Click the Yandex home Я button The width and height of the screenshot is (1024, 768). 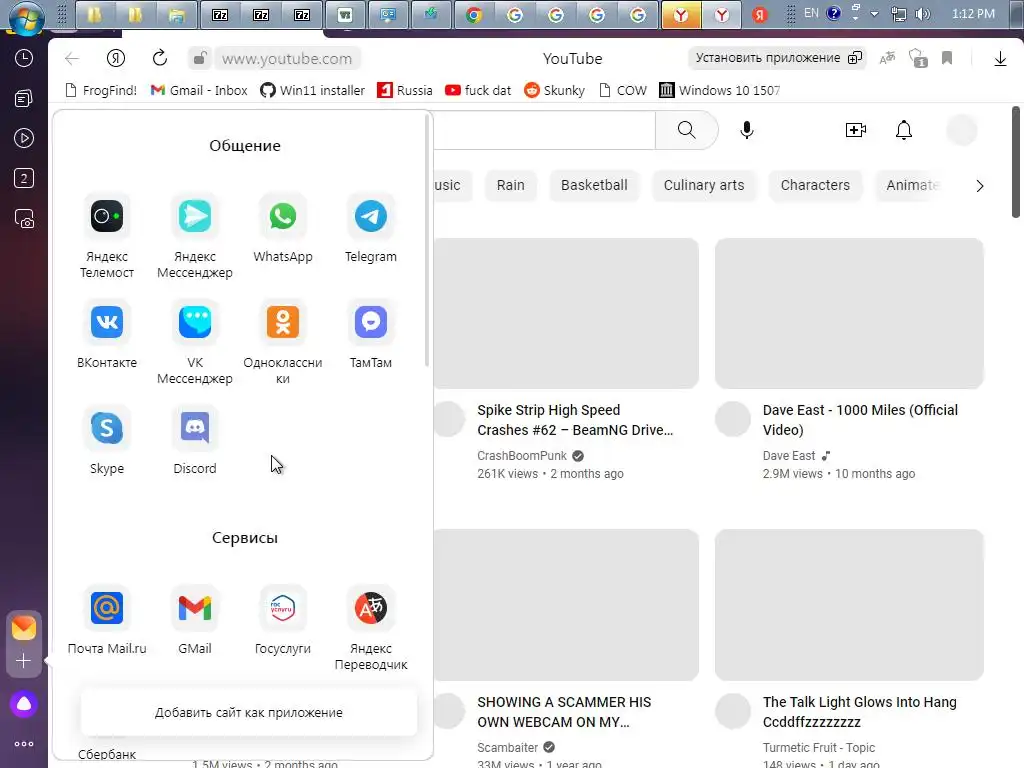pyautogui.click(x=116, y=59)
